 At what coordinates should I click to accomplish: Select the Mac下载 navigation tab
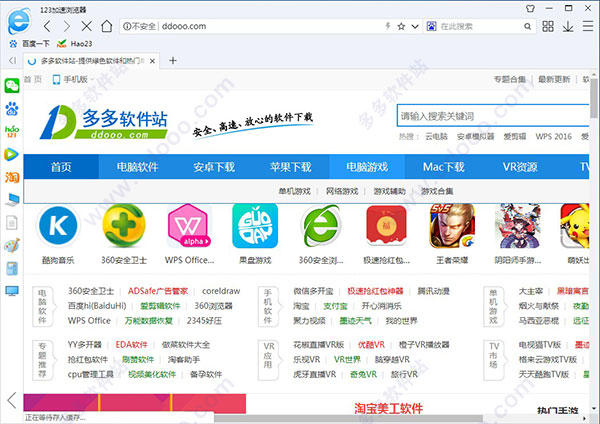pyautogui.click(x=443, y=167)
